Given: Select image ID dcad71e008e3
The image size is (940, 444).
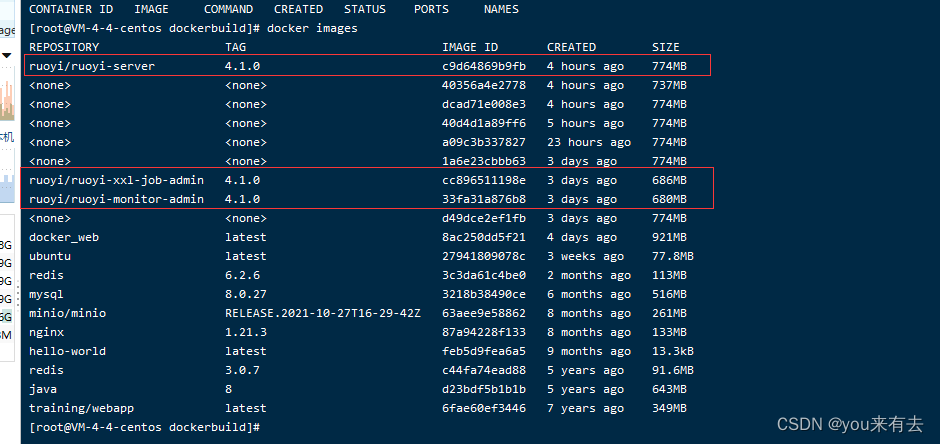Looking at the screenshot, I should click(x=484, y=104).
